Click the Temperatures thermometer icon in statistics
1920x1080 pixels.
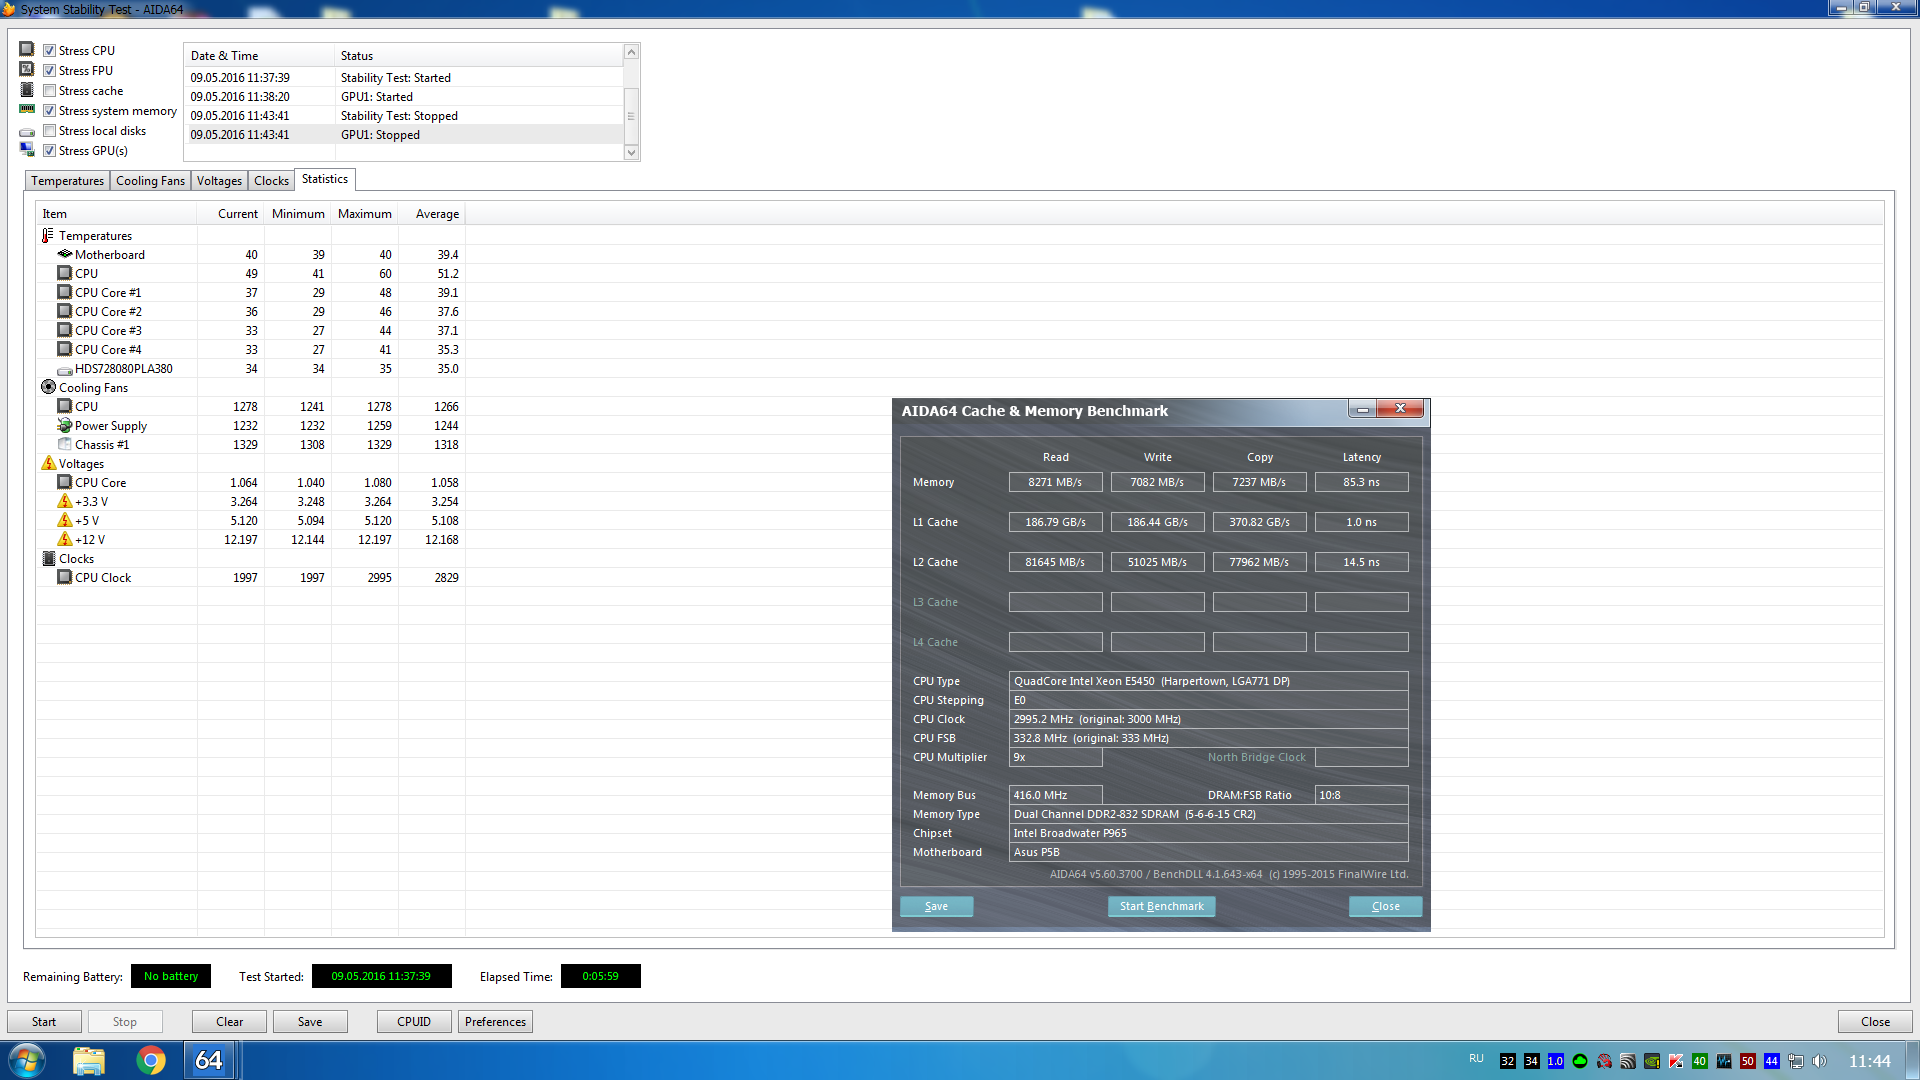48,236
